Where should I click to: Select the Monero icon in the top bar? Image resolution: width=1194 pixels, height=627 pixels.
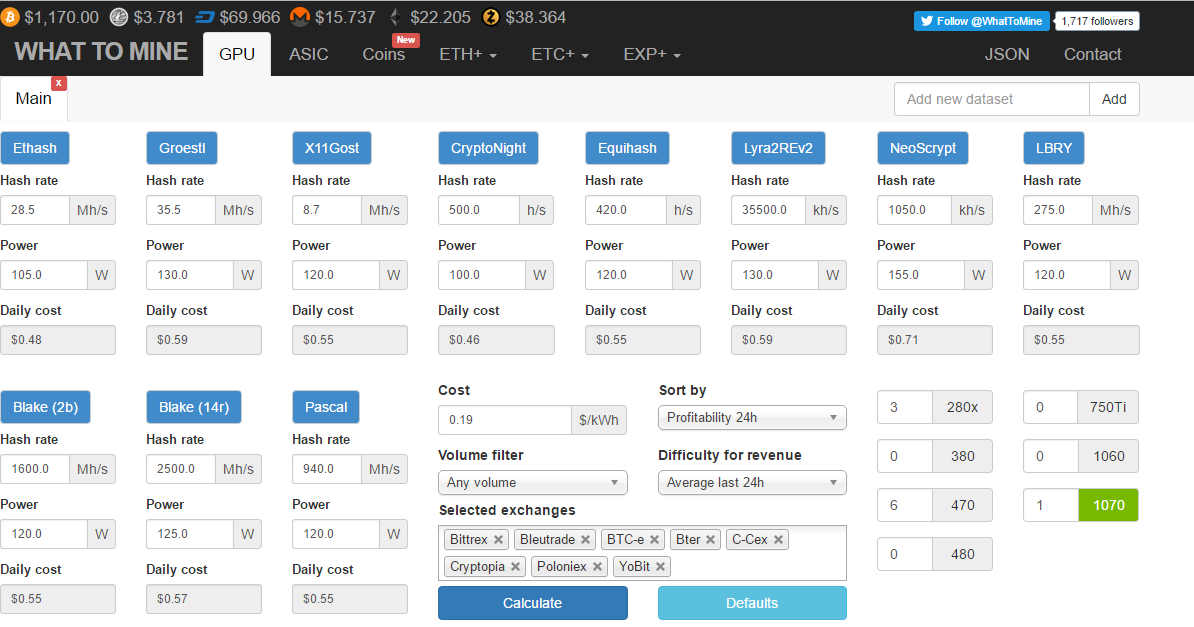(299, 16)
